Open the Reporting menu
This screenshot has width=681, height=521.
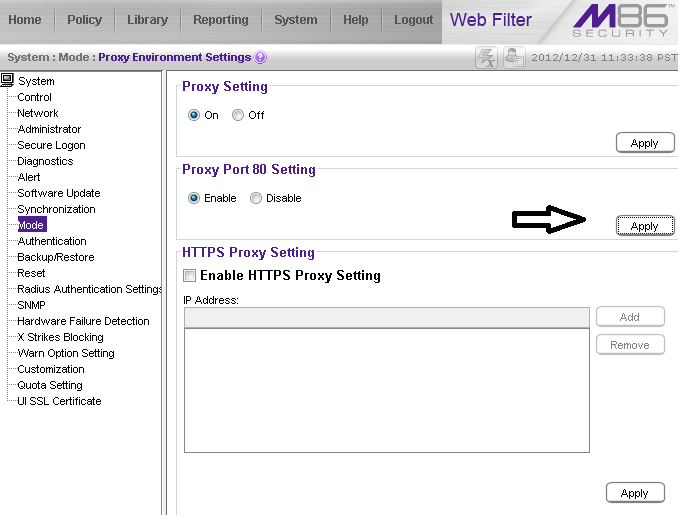pos(221,20)
